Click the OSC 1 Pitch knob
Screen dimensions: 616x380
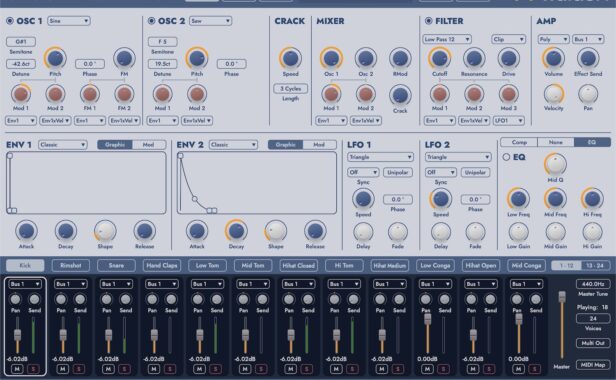[55, 58]
